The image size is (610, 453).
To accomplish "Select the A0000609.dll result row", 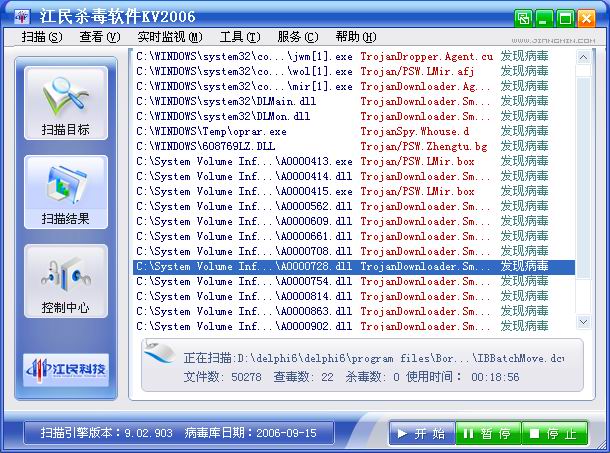I will click(x=354, y=221).
